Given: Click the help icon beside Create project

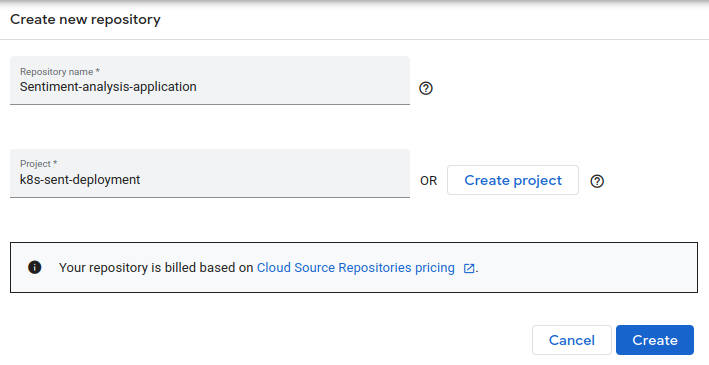Looking at the screenshot, I should click(597, 181).
